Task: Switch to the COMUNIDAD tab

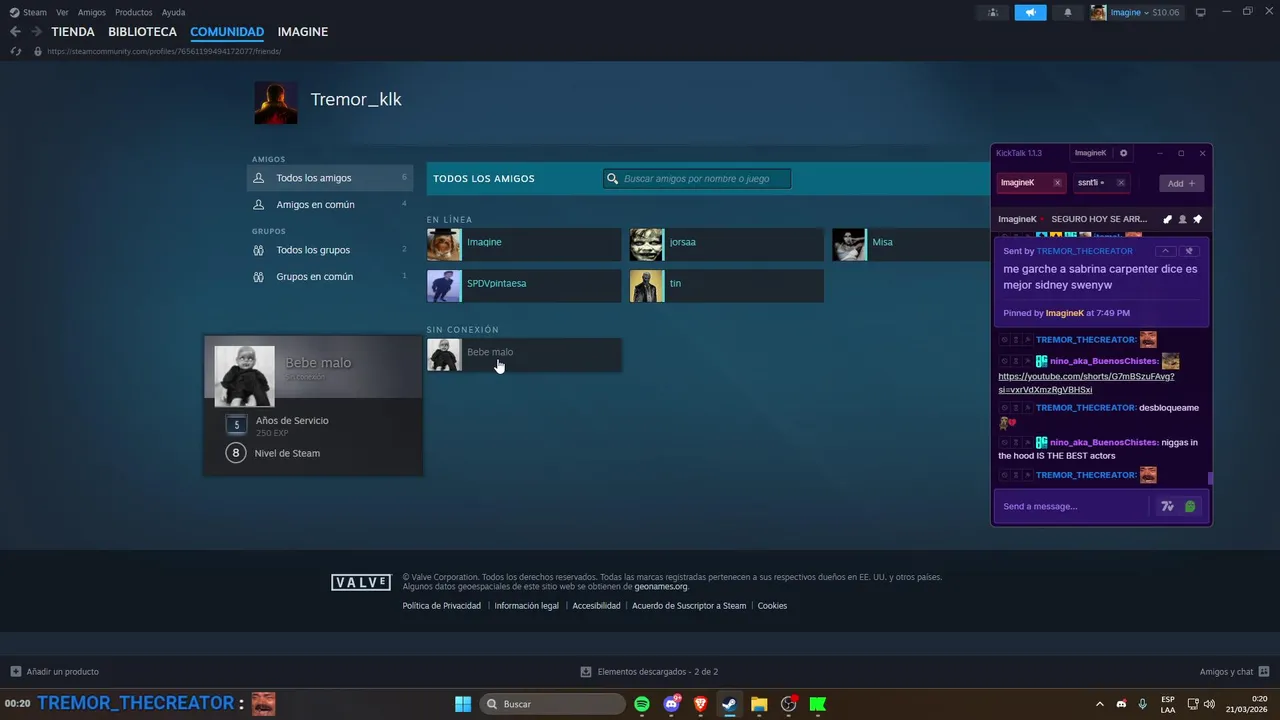Action: click(227, 32)
